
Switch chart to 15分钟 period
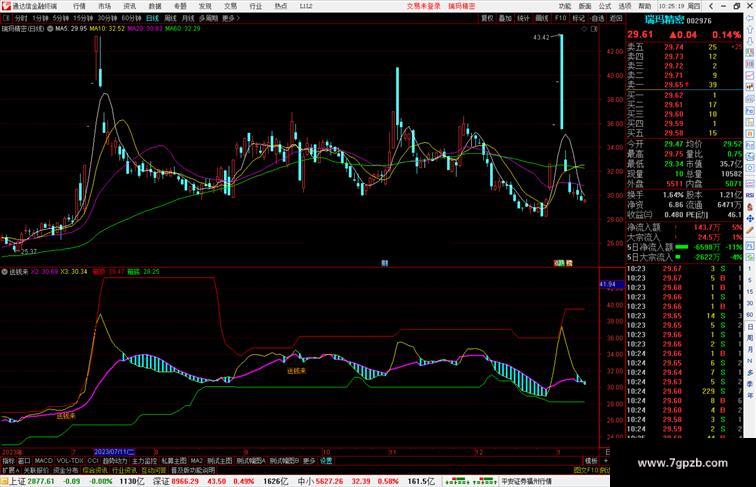(x=83, y=18)
